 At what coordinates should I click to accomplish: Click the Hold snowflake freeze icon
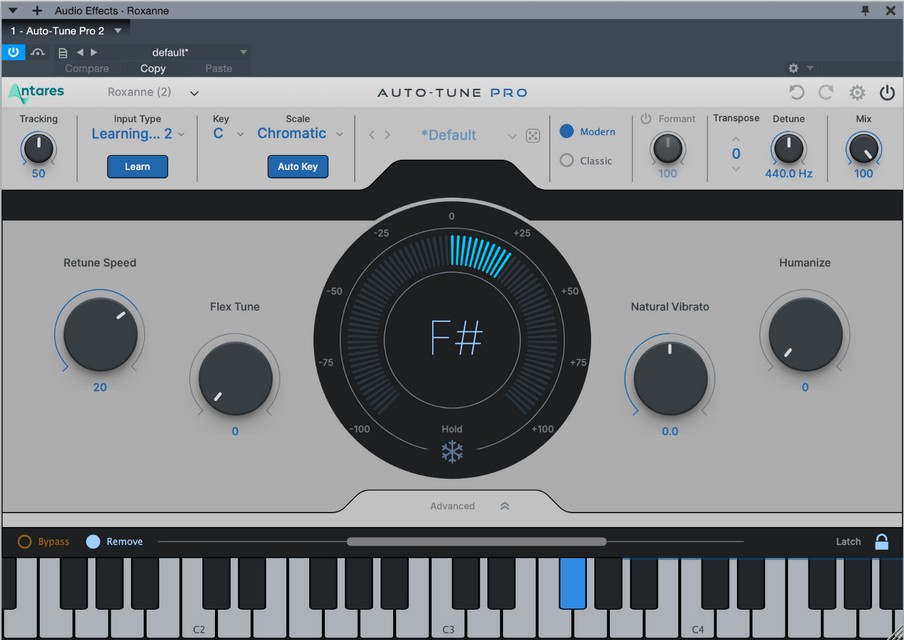point(452,452)
